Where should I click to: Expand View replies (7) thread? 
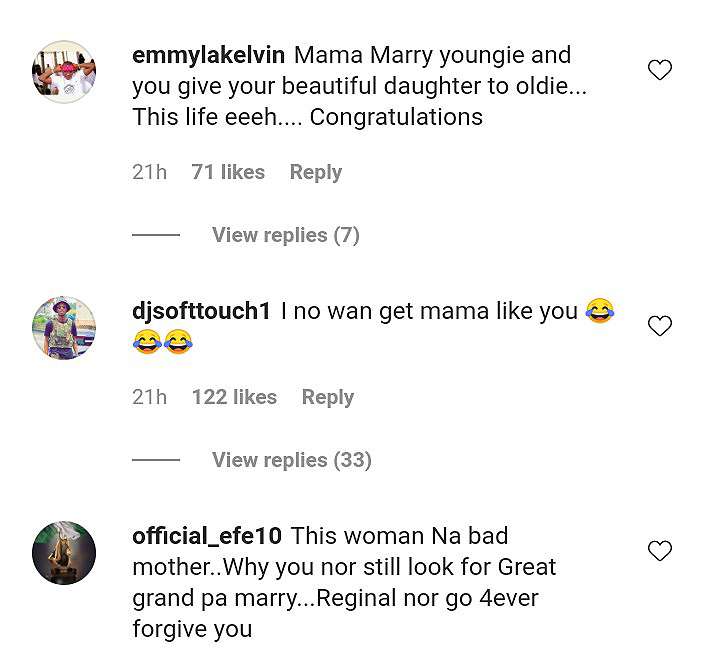pyautogui.click(x=285, y=235)
